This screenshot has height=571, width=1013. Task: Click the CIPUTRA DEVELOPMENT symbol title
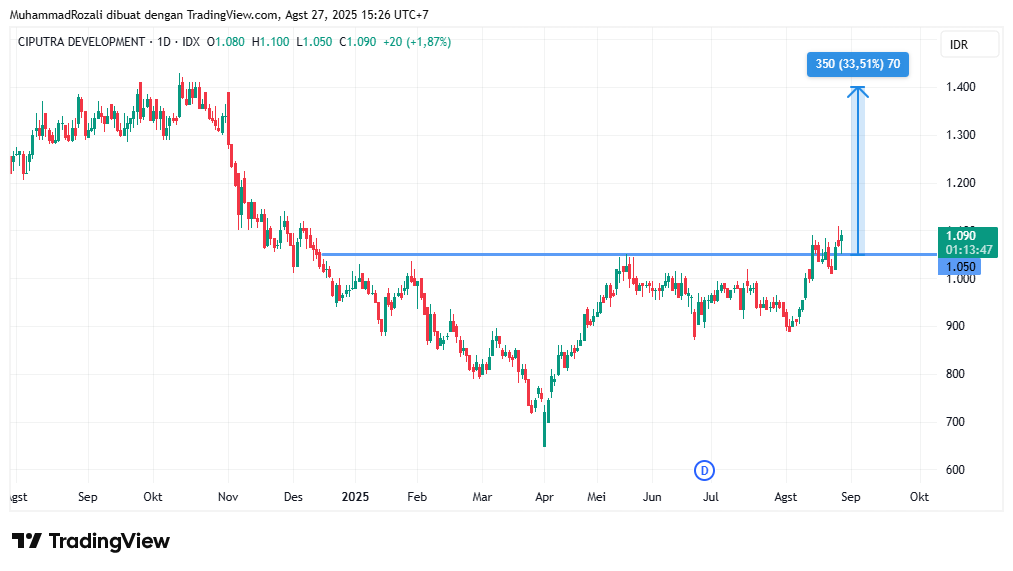(81, 42)
